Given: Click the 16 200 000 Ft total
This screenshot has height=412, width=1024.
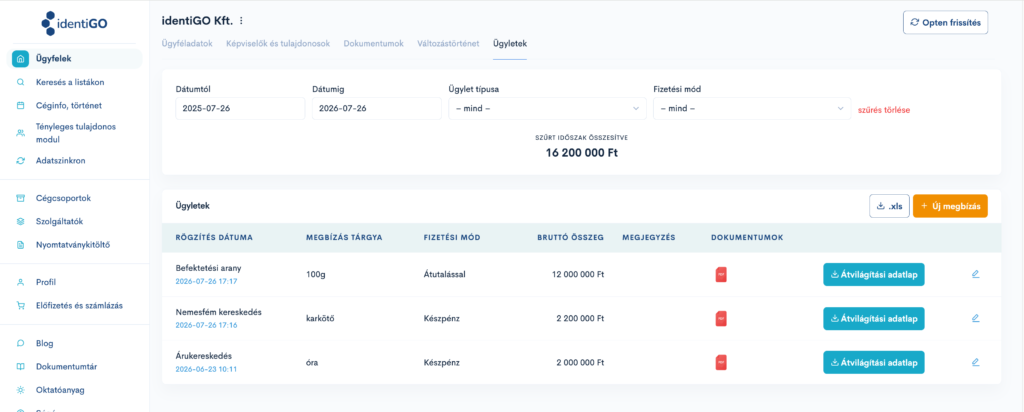Looking at the screenshot, I should [582, 153].
